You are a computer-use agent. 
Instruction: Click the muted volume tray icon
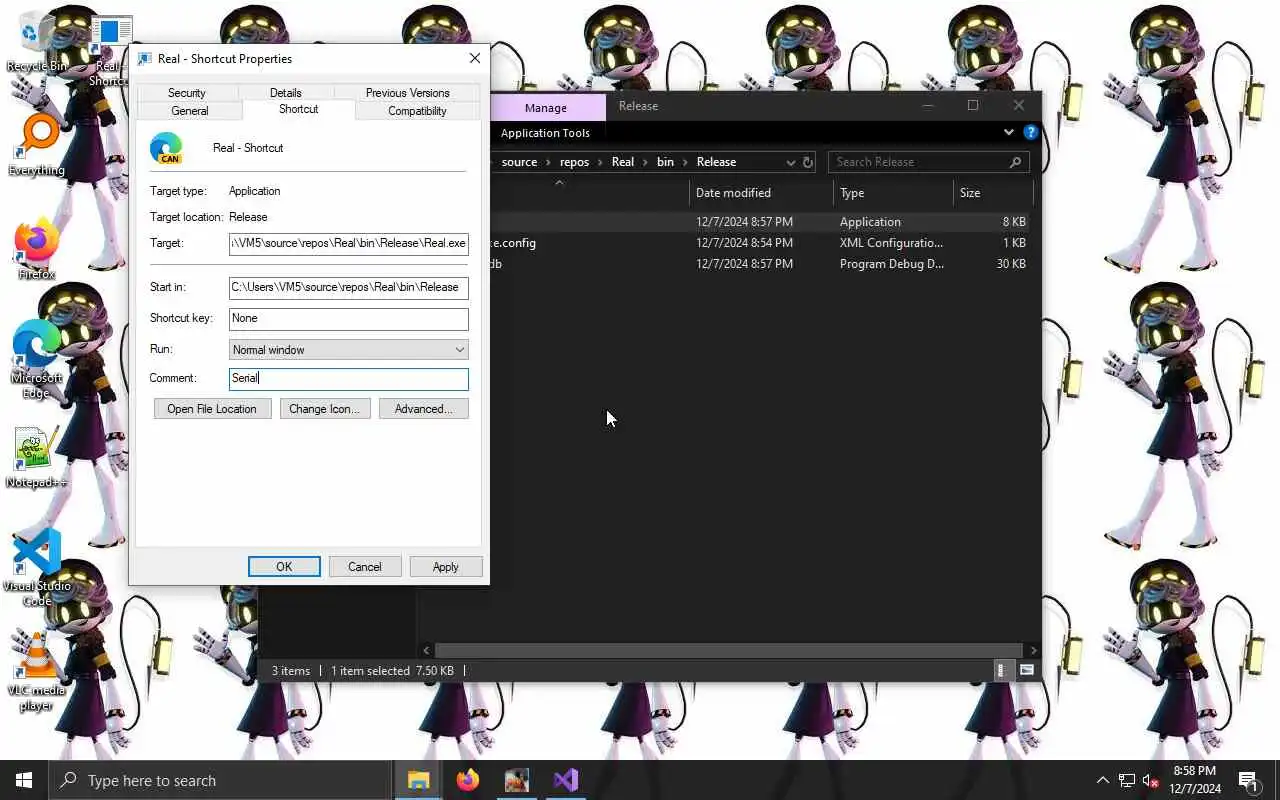click(x=1151, y=780)
